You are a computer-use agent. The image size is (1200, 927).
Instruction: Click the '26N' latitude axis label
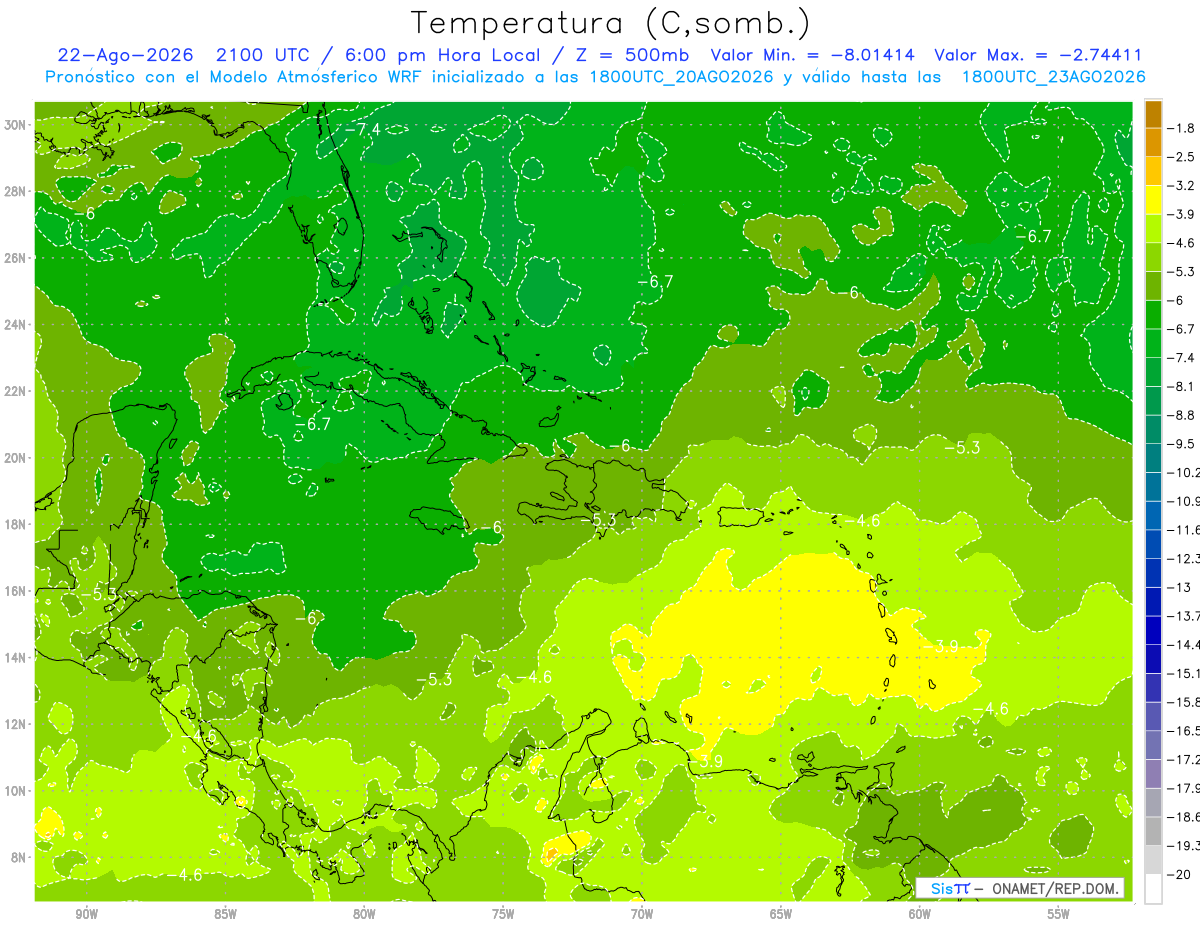(x=17, y=257)
